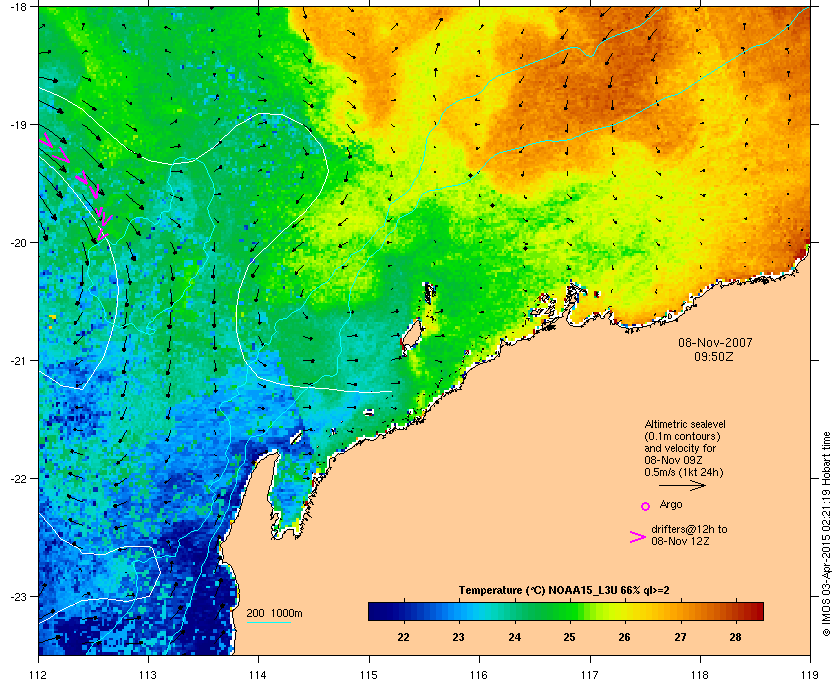
Task: Click the longitude axis label 116
Action: (479, 675)
